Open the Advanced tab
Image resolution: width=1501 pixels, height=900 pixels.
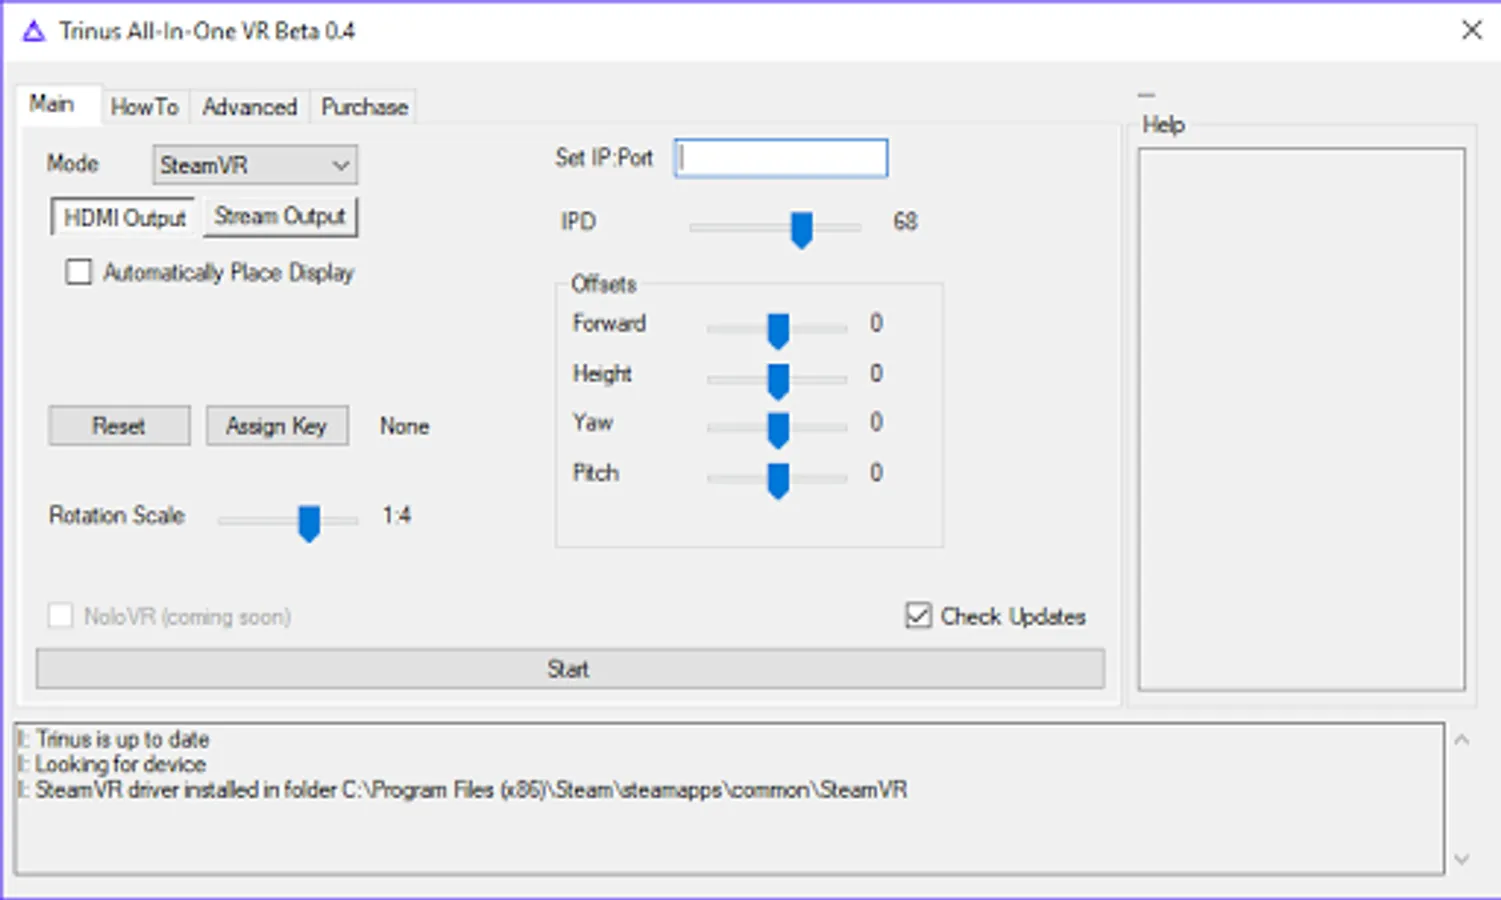coord(250,107)
